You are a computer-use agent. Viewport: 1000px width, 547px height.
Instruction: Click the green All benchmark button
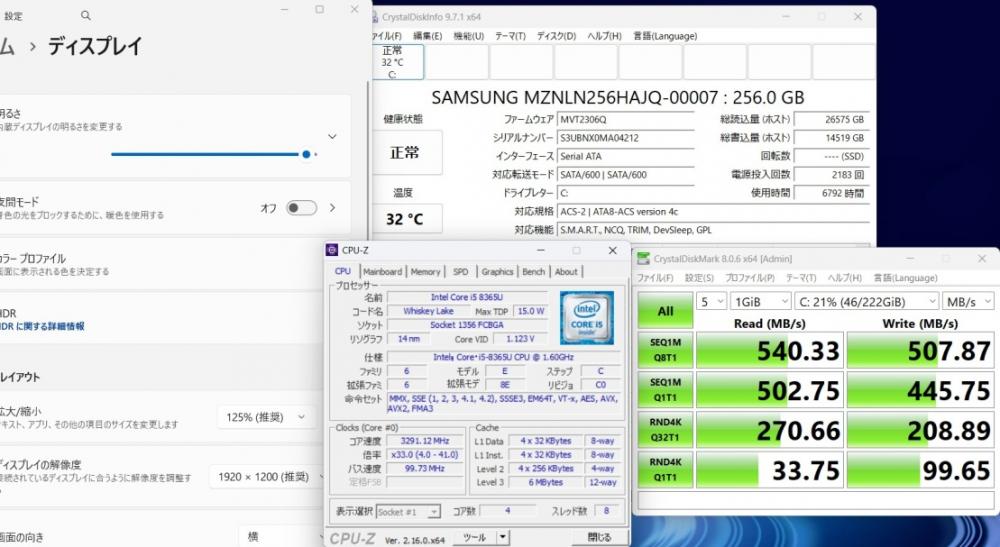coord(665,310)
